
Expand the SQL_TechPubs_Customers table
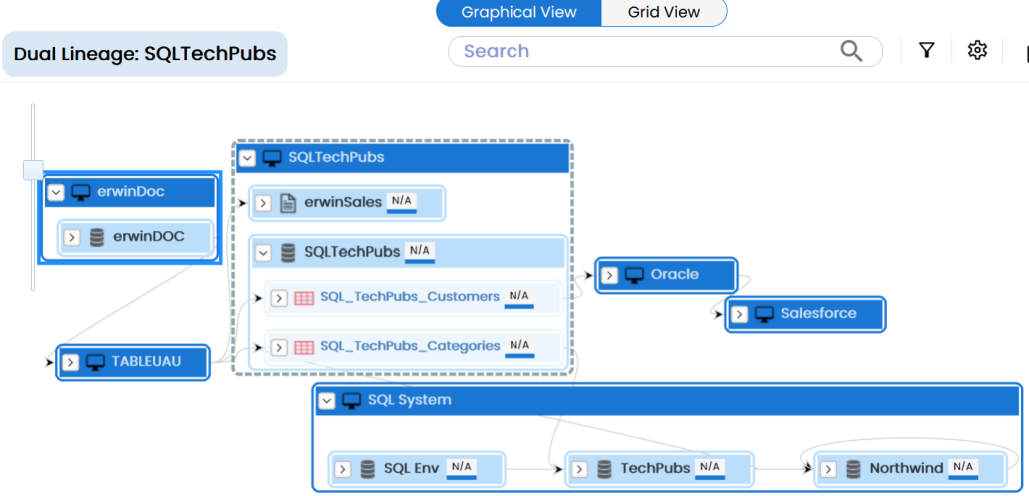(279, 299)
